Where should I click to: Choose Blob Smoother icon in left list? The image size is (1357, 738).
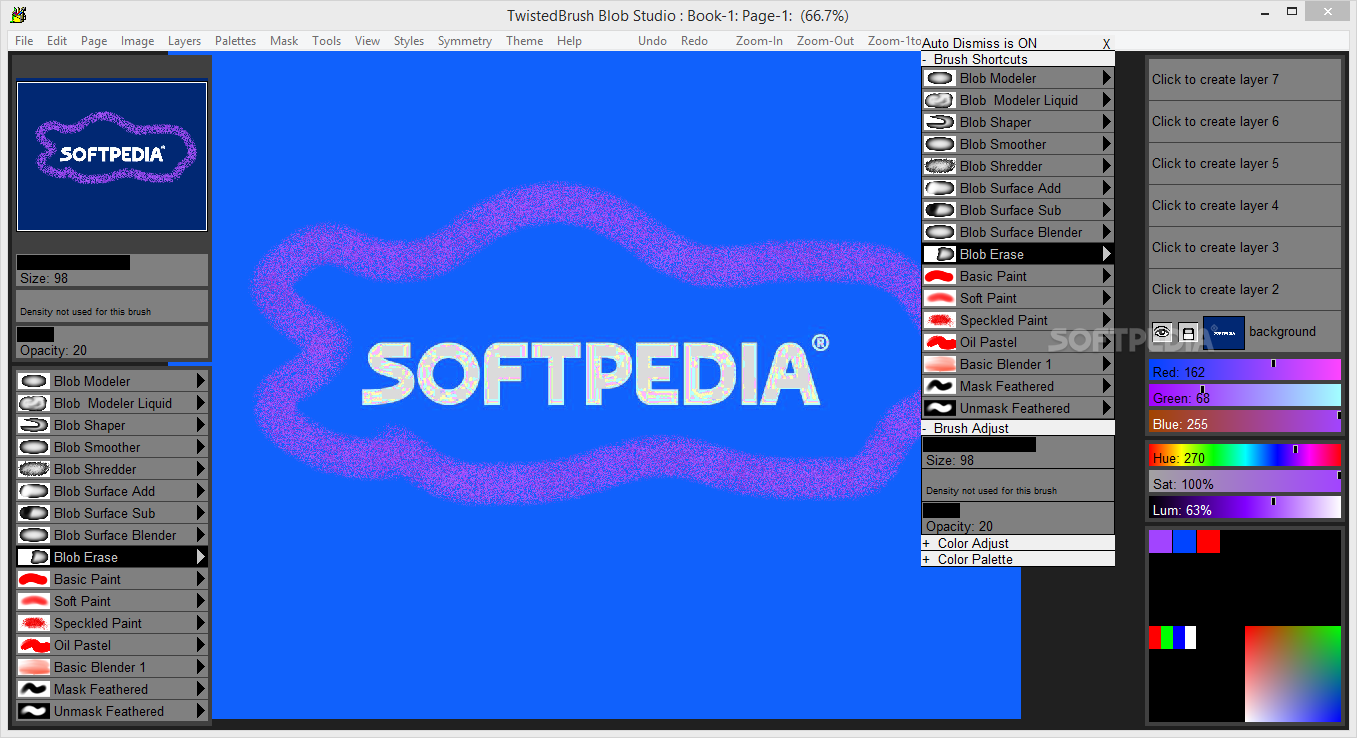click(34, 447)
